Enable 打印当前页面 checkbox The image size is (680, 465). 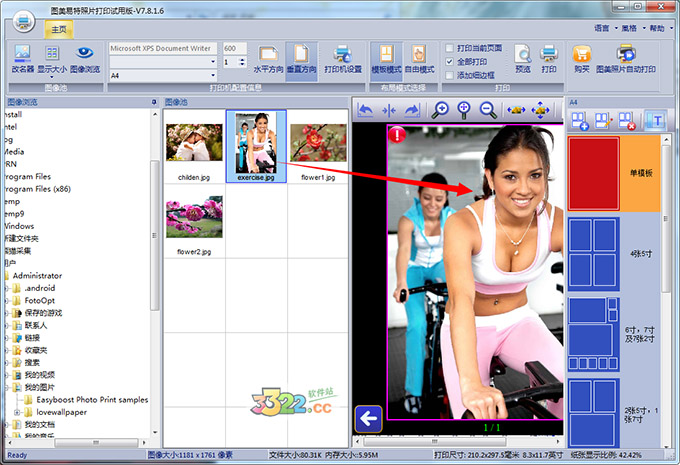[450, 48]
